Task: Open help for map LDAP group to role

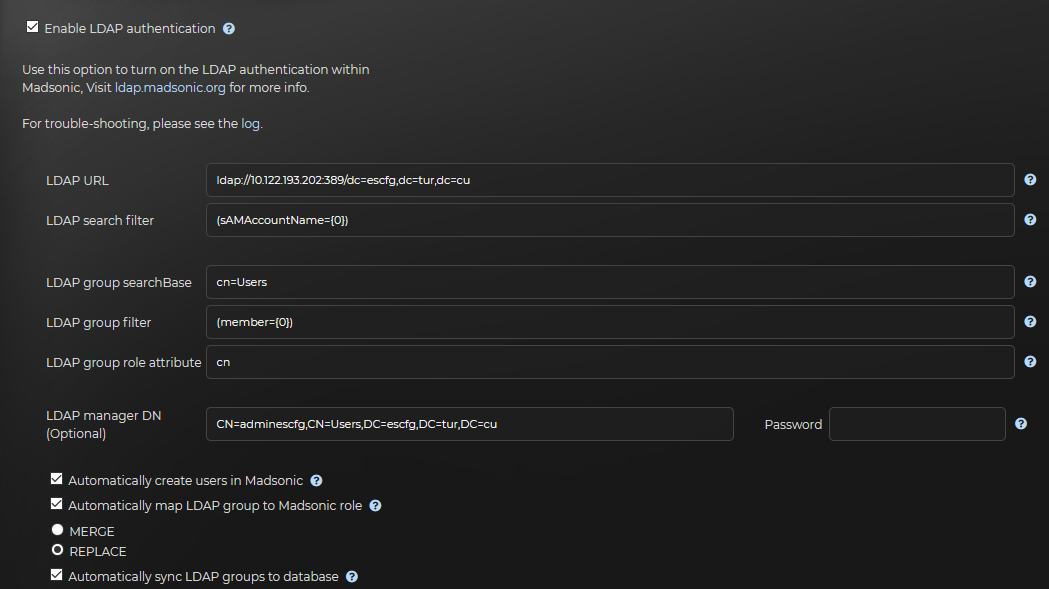Action: point(375,506)
